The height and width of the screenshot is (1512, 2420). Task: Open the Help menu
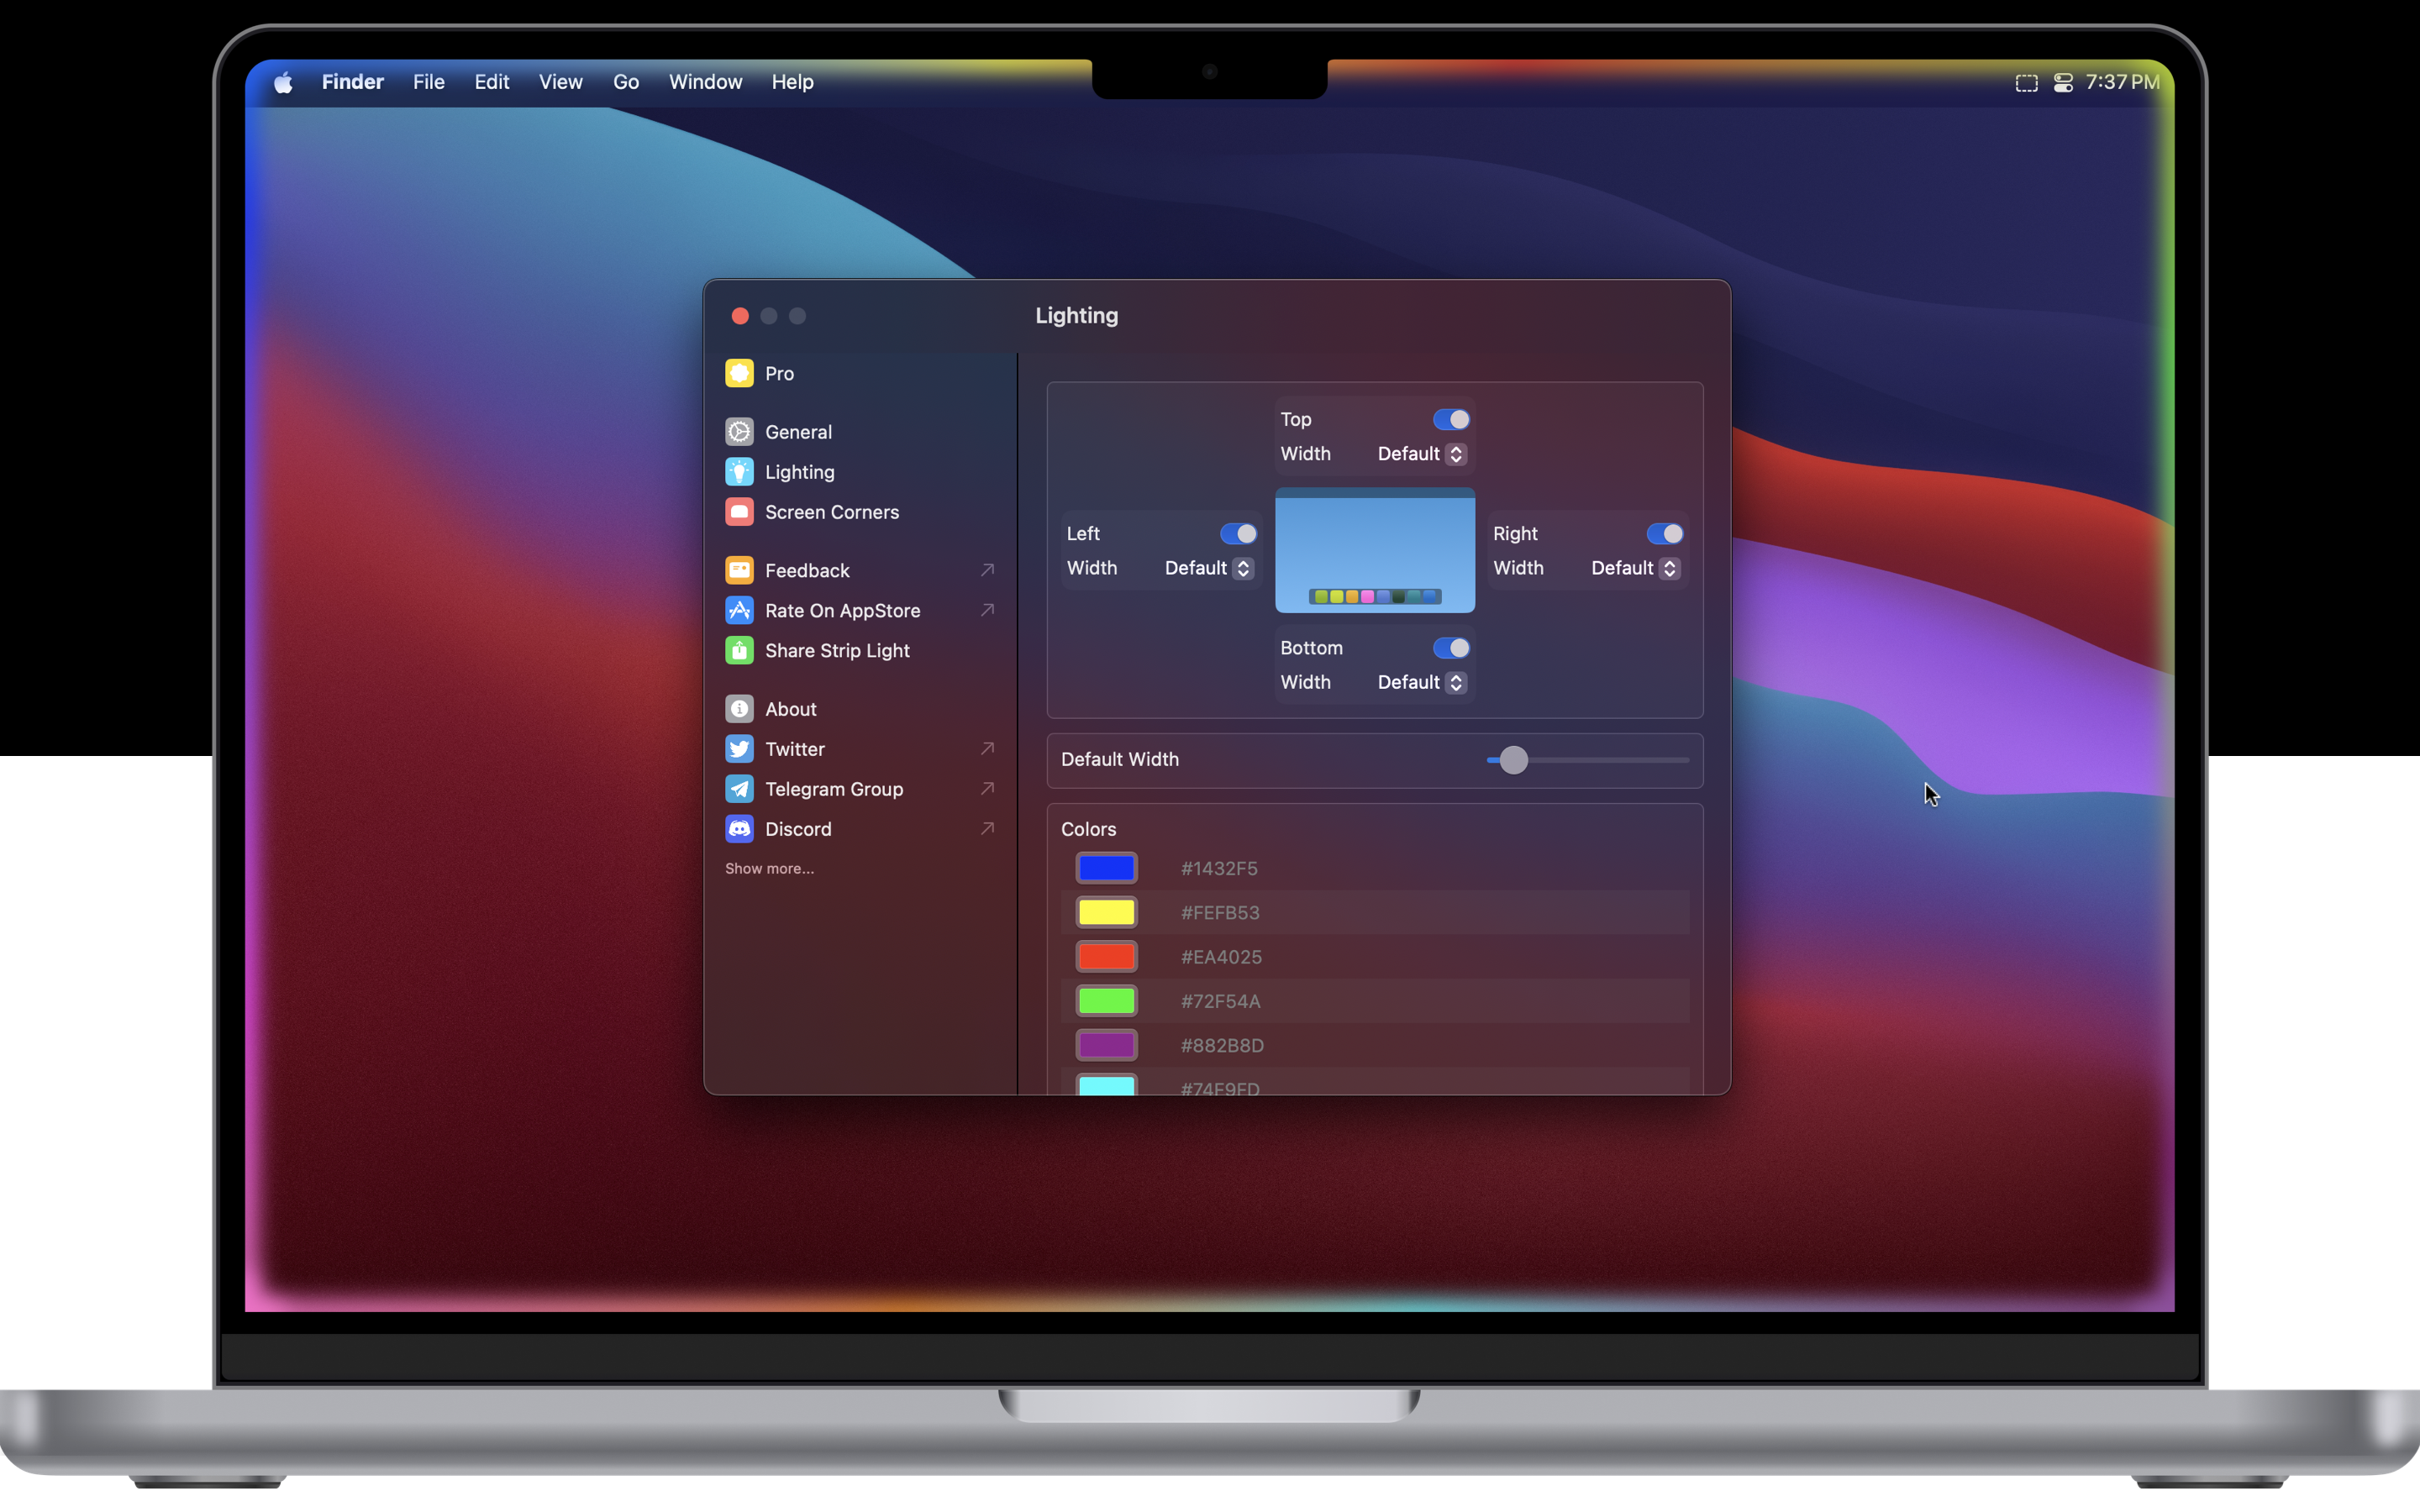coord(793,82)
